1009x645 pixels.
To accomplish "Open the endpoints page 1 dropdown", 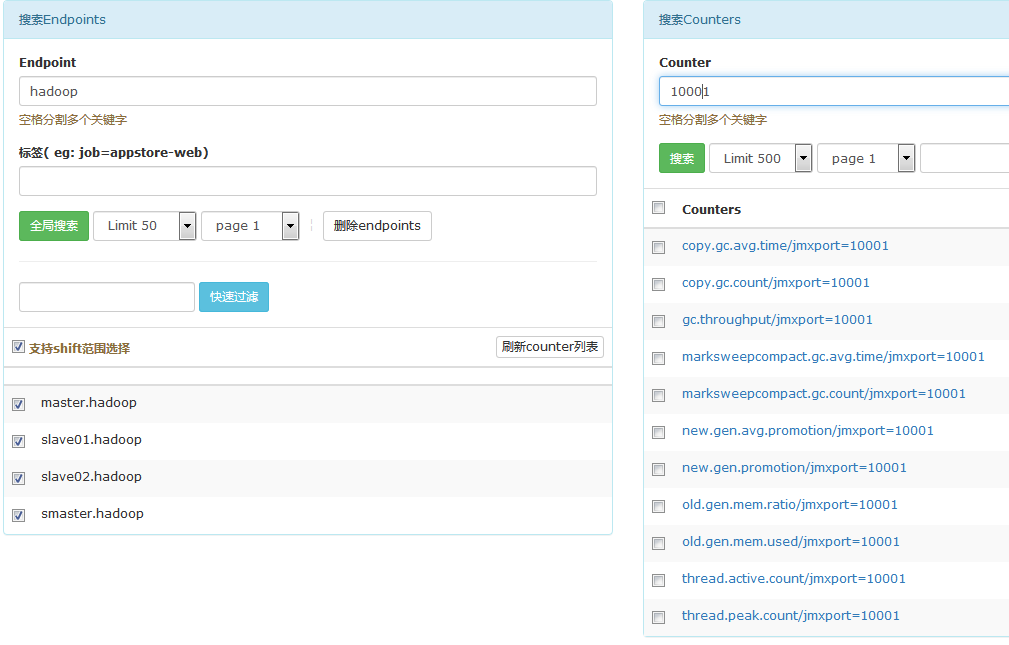I will click(250, 226).
